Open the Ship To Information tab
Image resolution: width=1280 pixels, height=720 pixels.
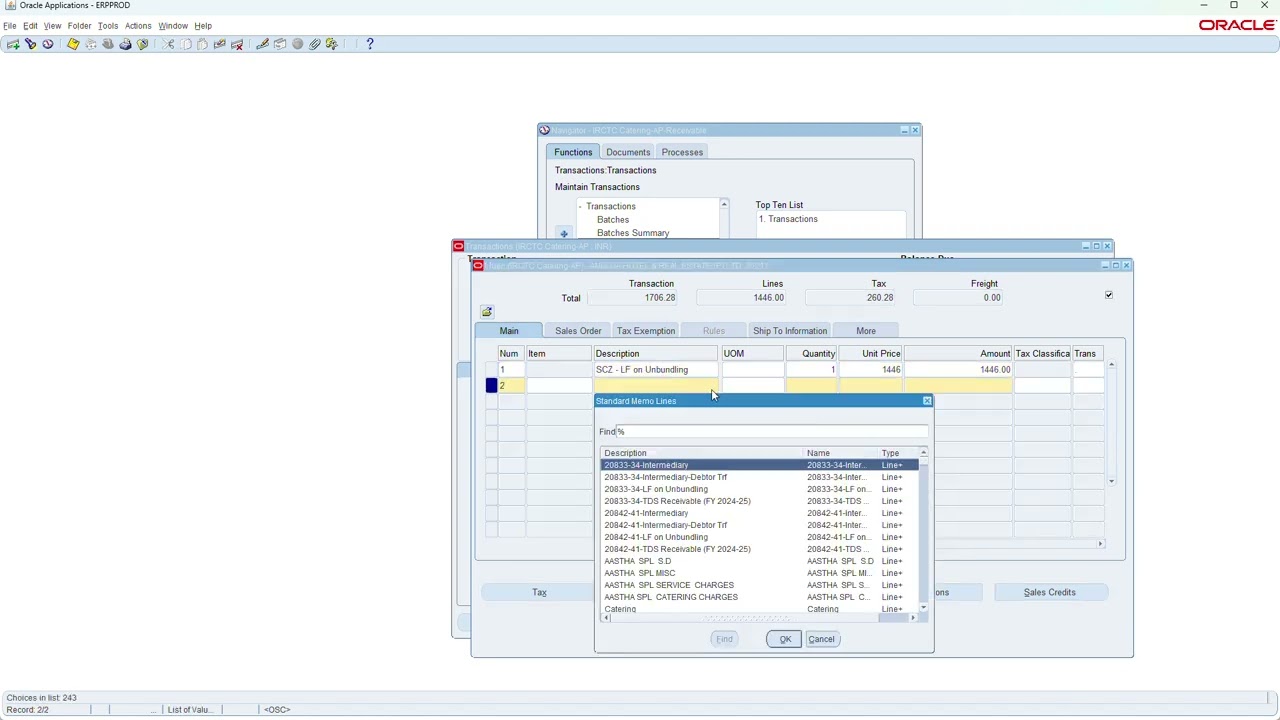click(x=790, y=331)
